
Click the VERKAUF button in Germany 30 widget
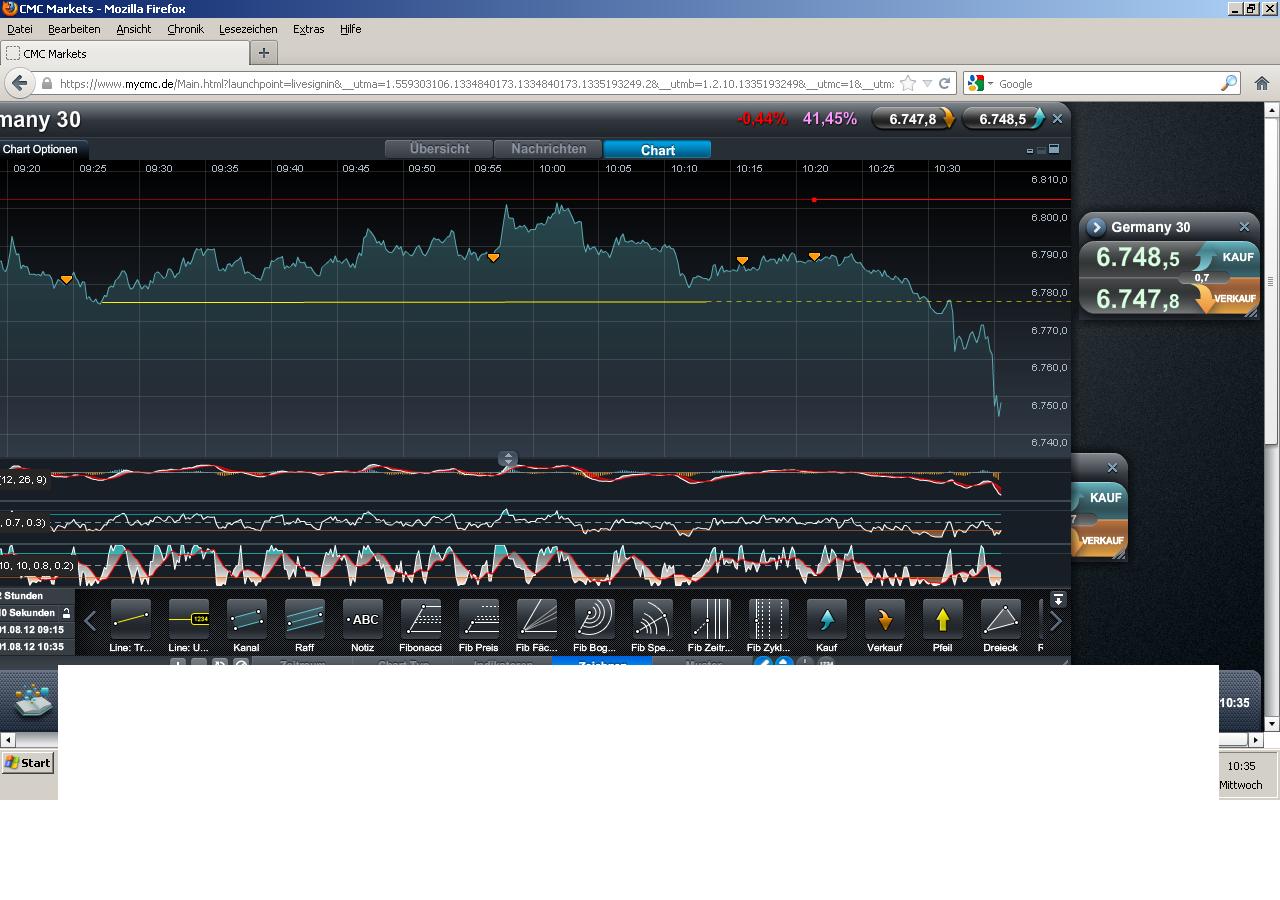1227,298
